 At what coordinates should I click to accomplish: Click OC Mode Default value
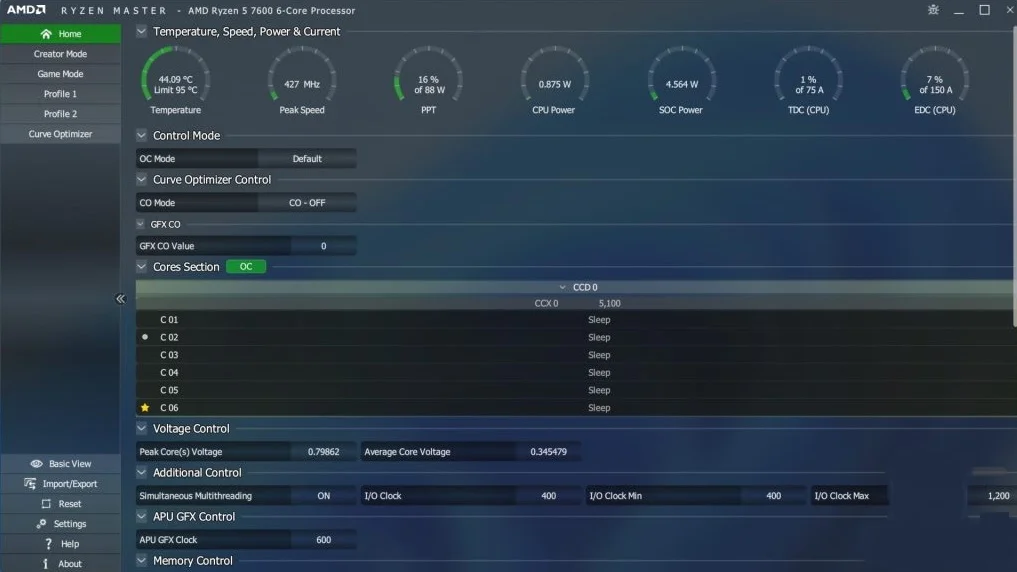(x=307, y=159)
